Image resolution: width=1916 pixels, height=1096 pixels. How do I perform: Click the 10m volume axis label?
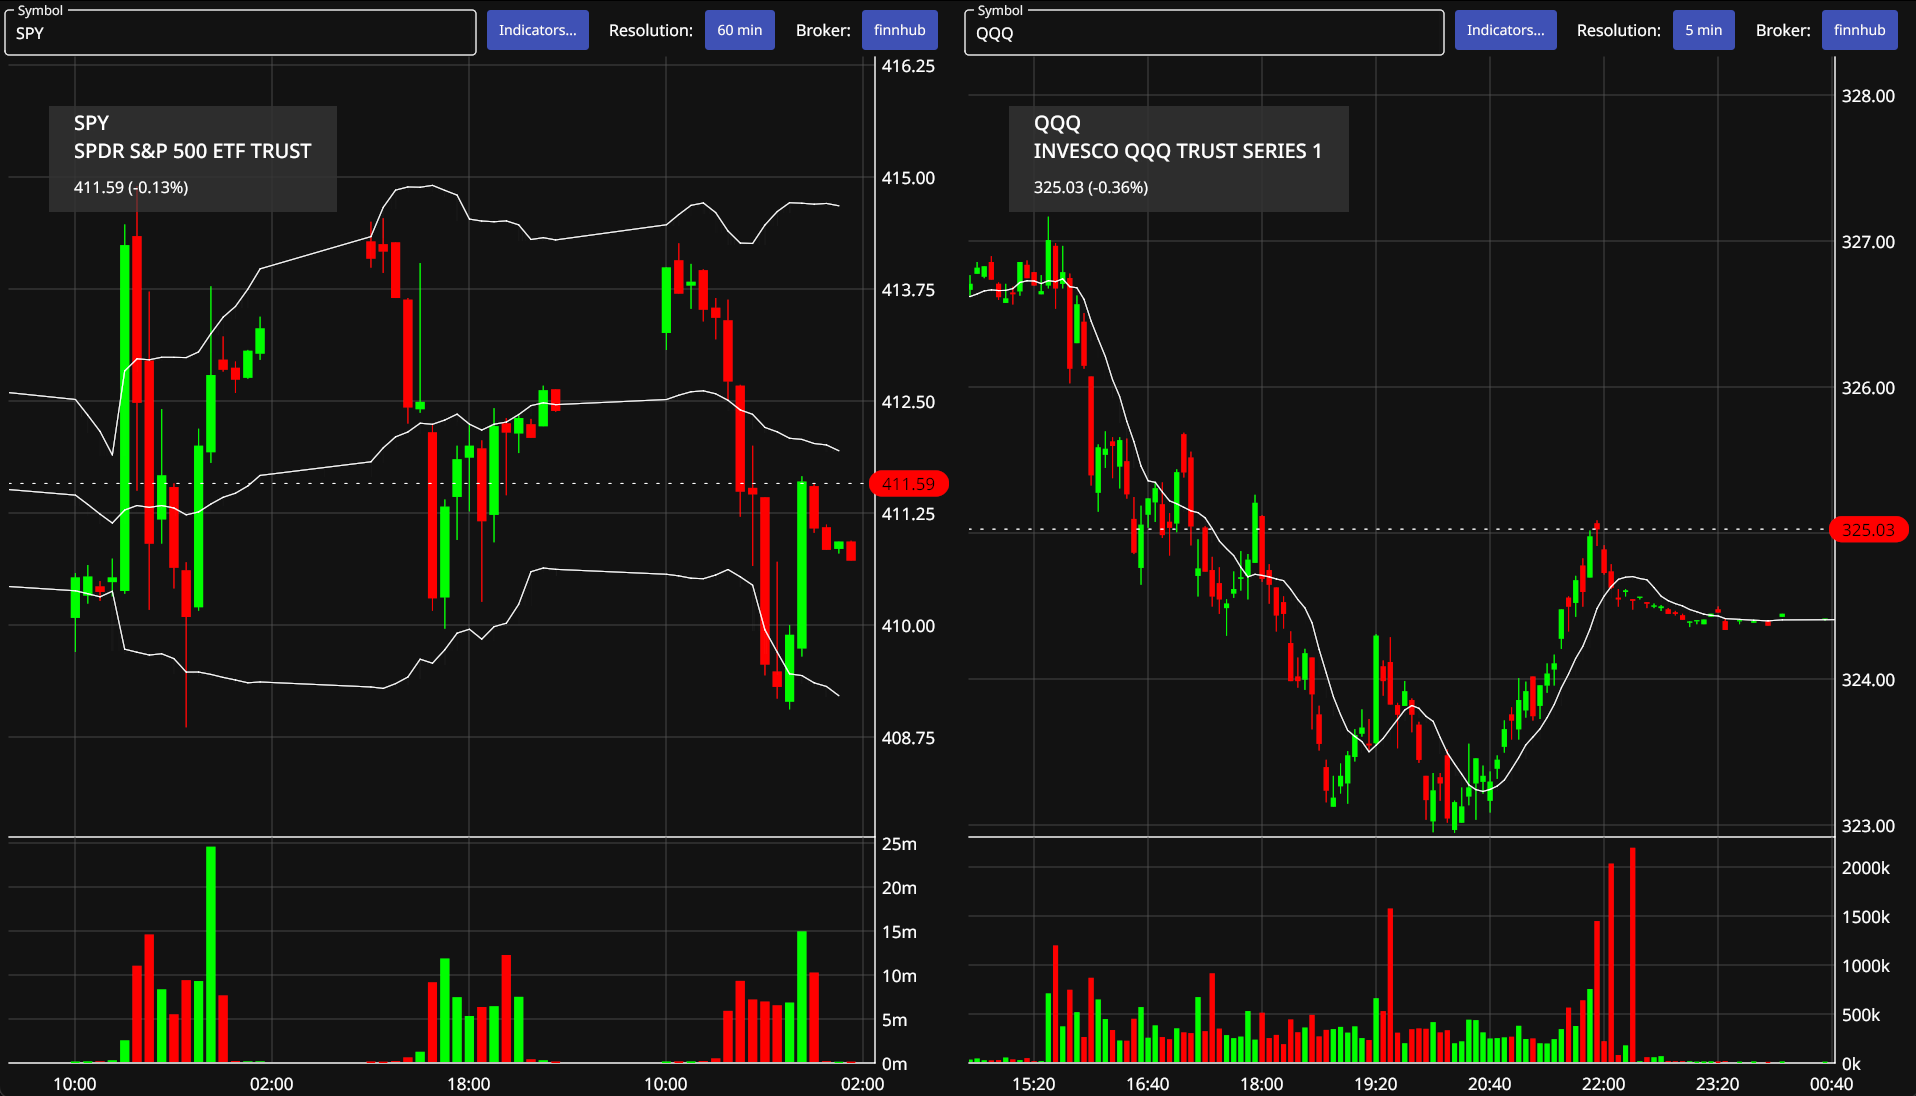pos(899,976)
